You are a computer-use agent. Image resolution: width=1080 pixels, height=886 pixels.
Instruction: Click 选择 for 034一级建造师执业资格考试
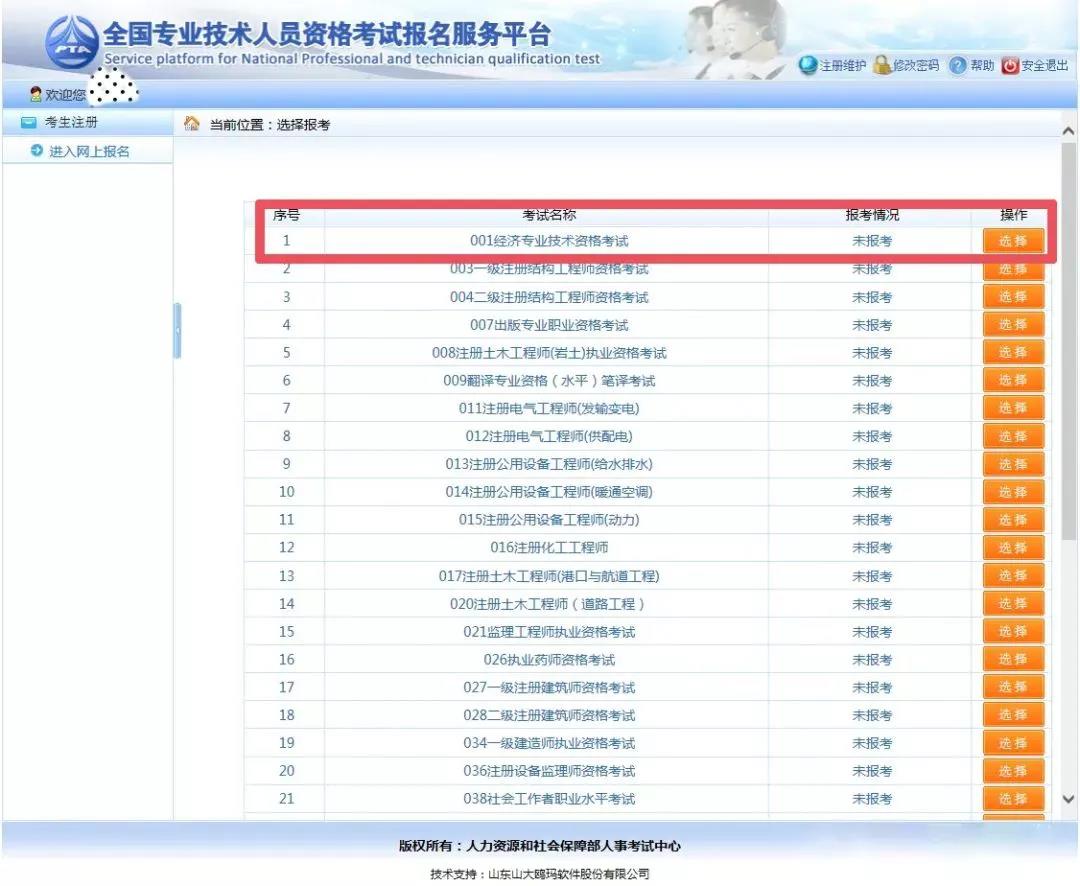(1013, 743)
